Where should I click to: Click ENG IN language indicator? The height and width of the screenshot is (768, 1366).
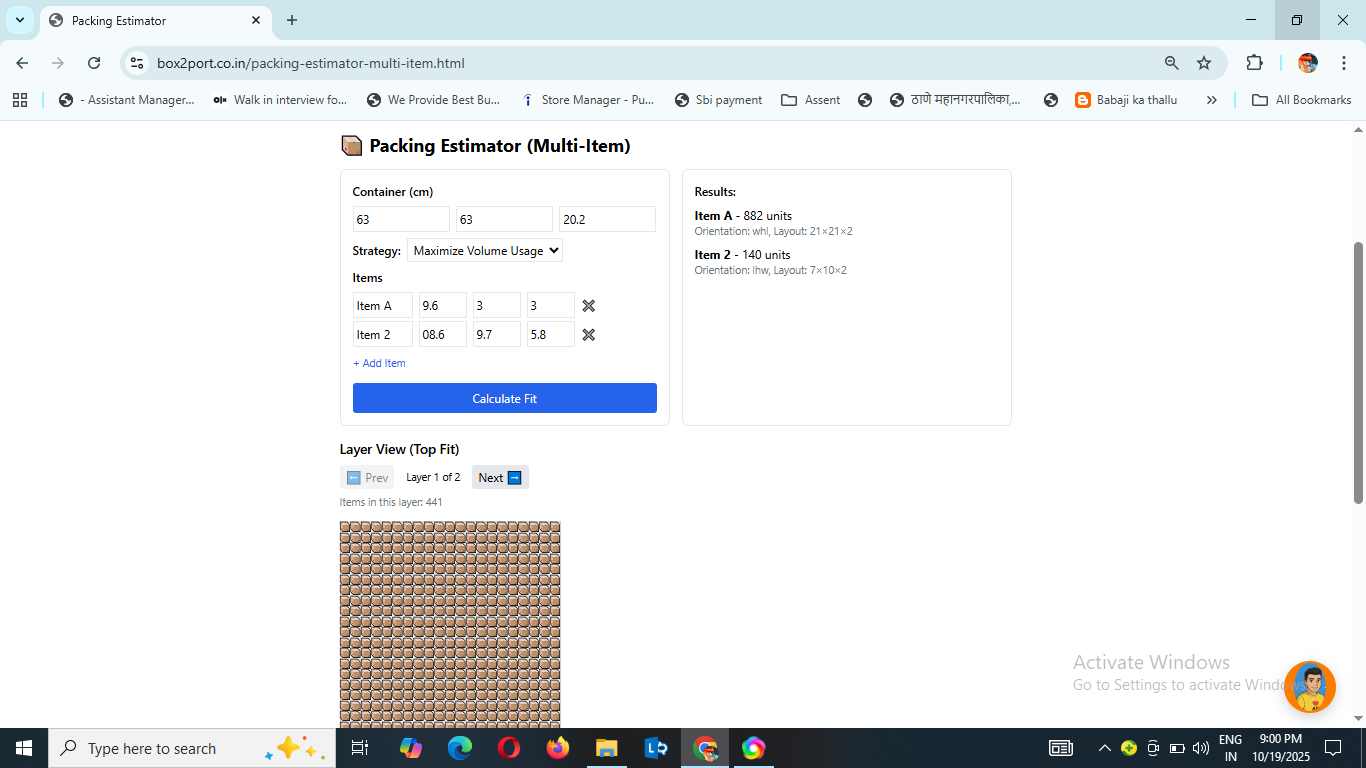point(1230,748)
